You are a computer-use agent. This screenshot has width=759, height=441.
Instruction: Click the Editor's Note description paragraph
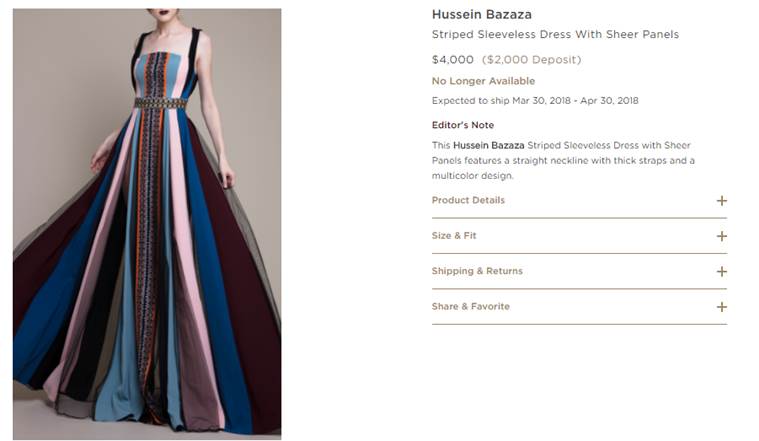click(x=563, y=160)
